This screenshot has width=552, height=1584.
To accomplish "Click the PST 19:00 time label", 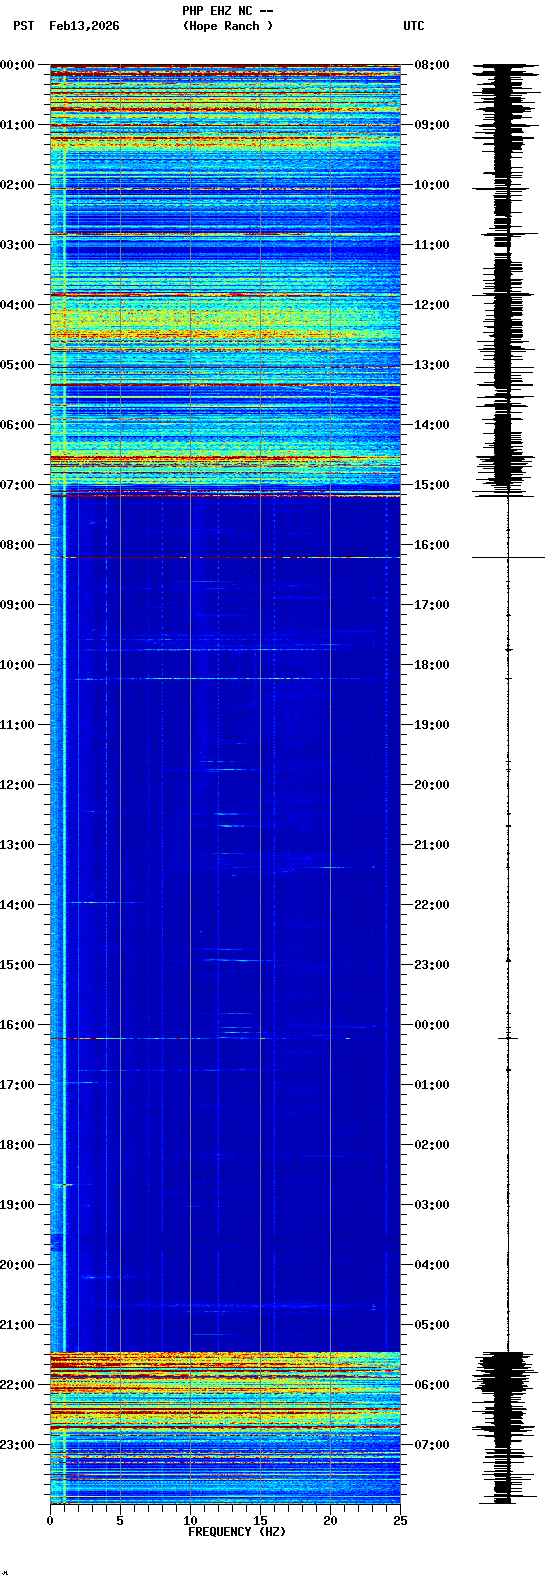I will [x=18, y=1205].
